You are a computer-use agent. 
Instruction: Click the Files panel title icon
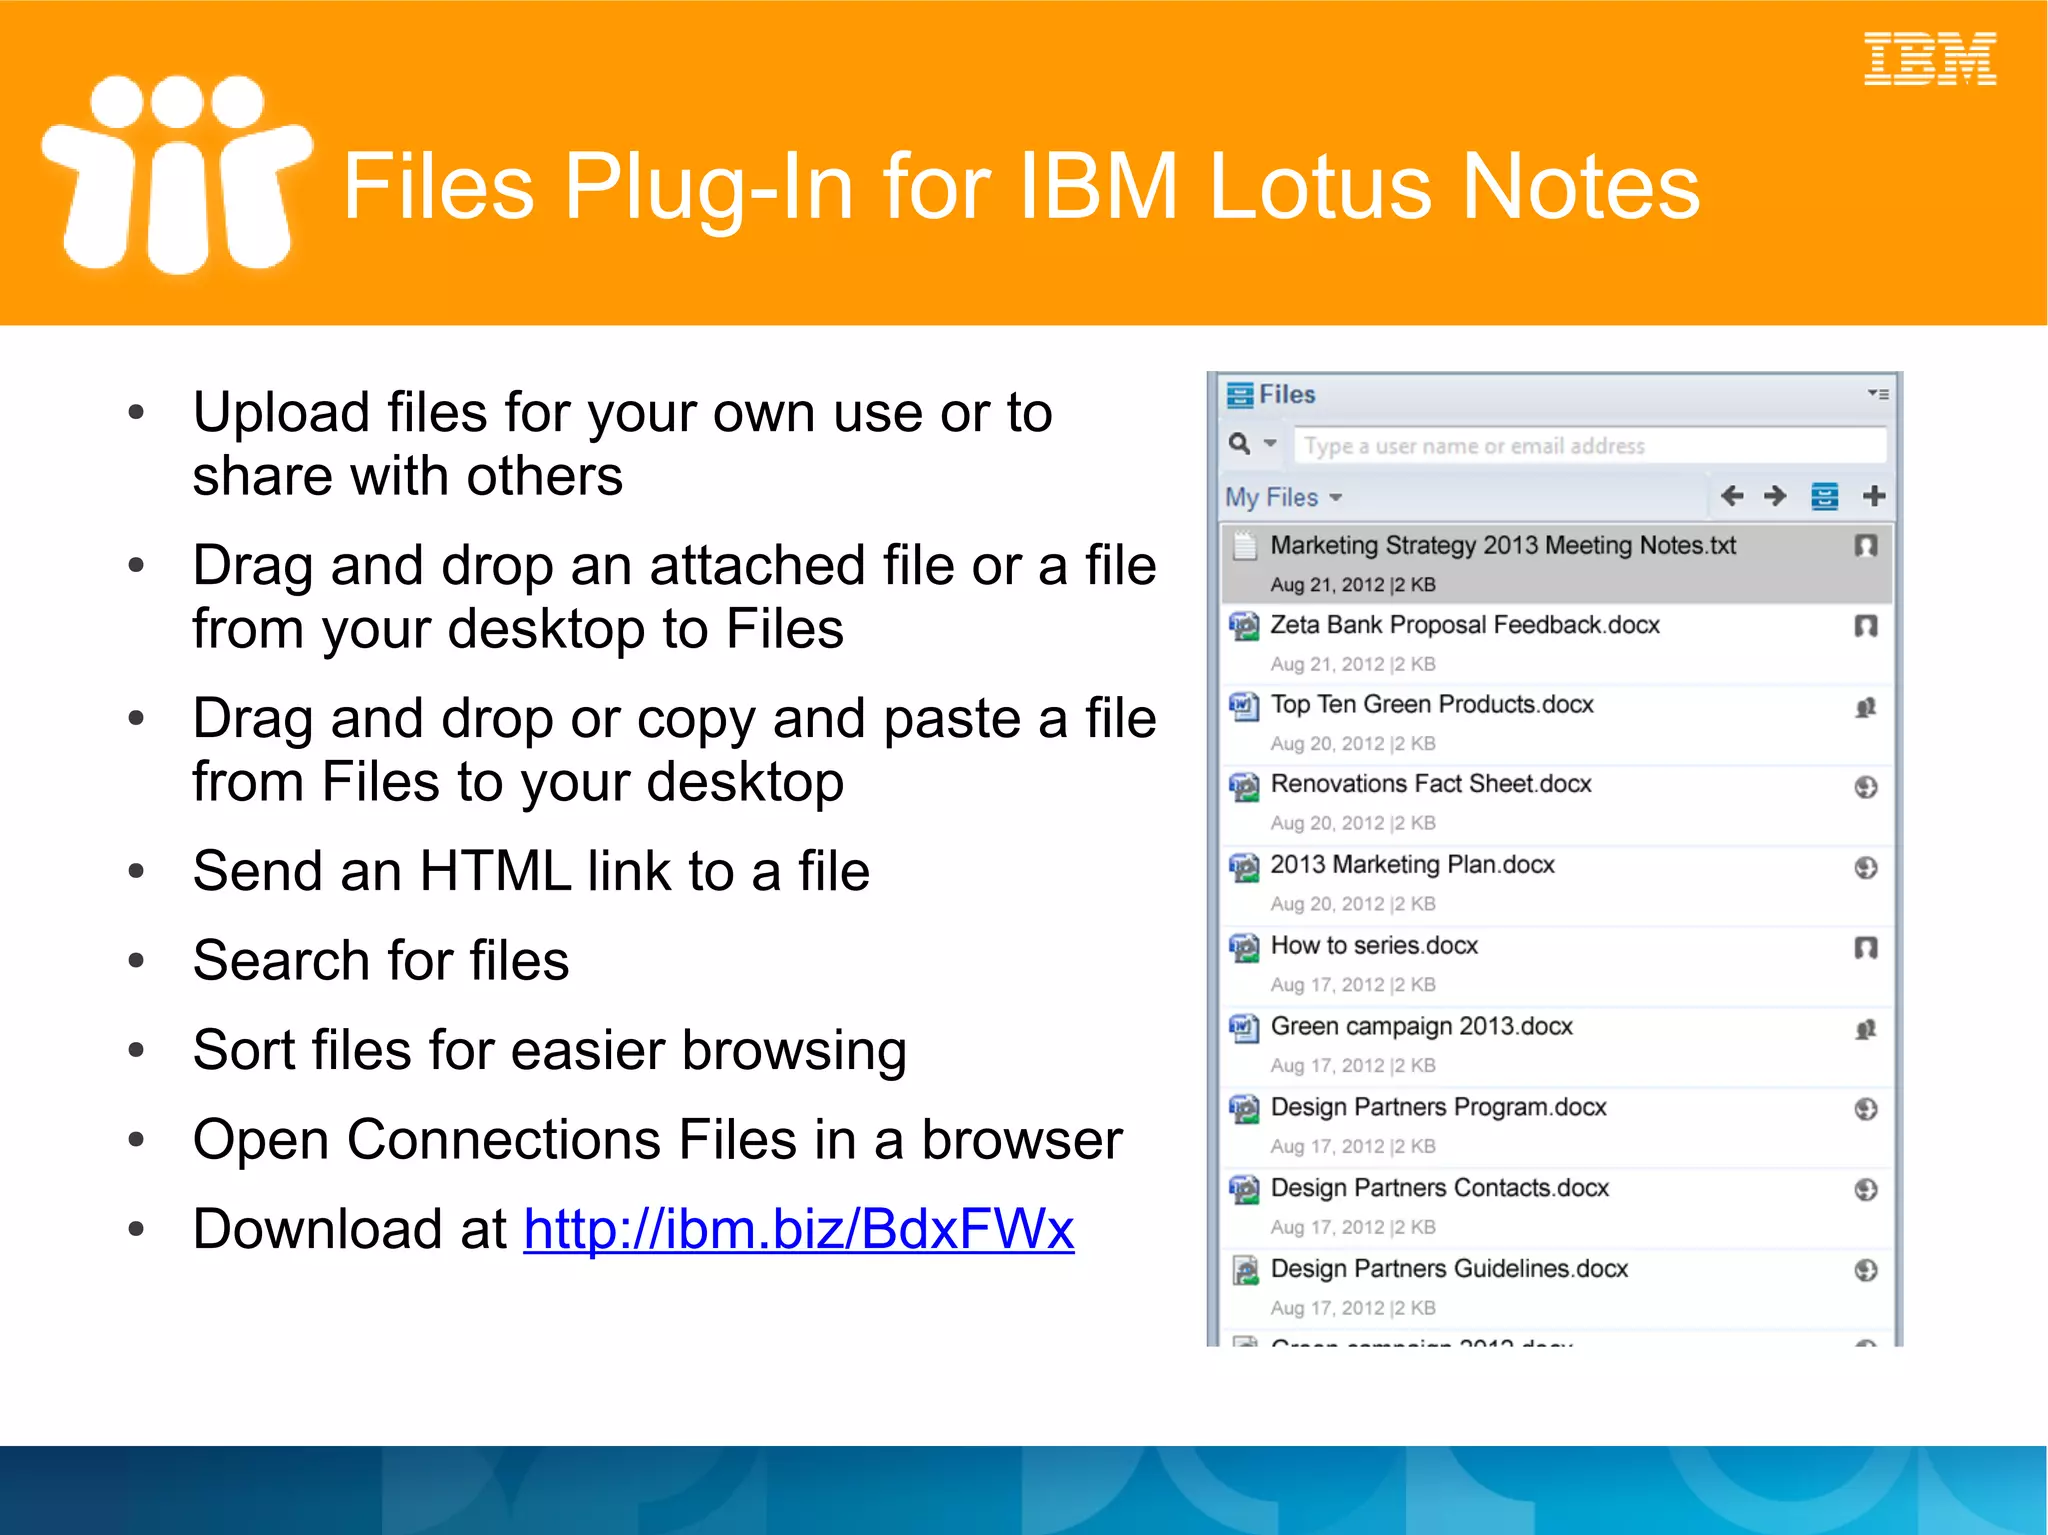[1240, 395]
